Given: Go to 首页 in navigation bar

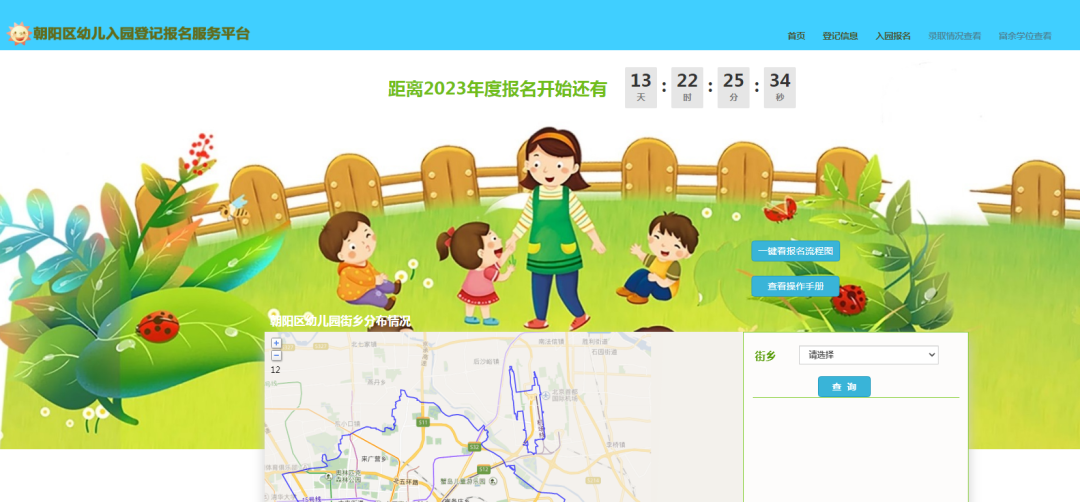Looking at the screenshot, I should tap(796, 36).
